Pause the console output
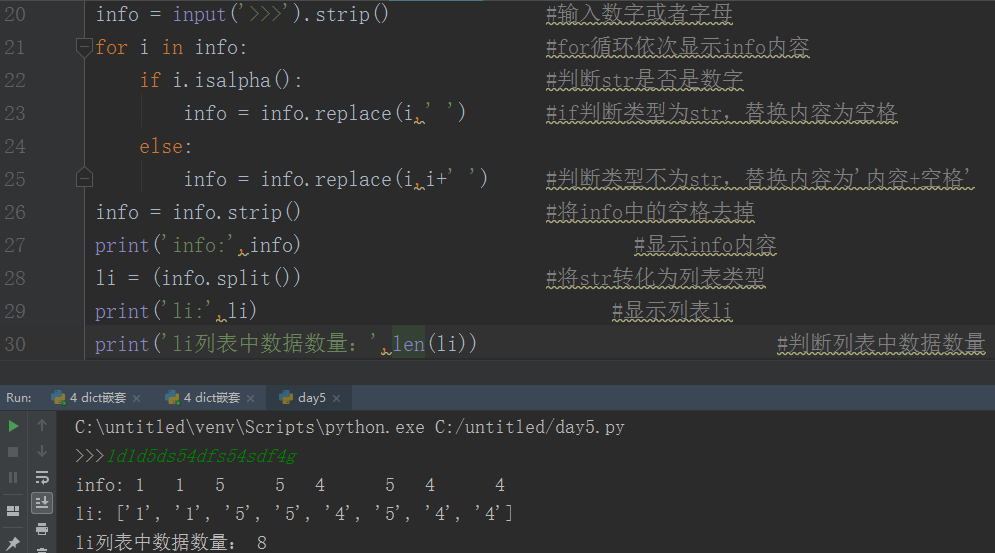 tap(13, 477)
